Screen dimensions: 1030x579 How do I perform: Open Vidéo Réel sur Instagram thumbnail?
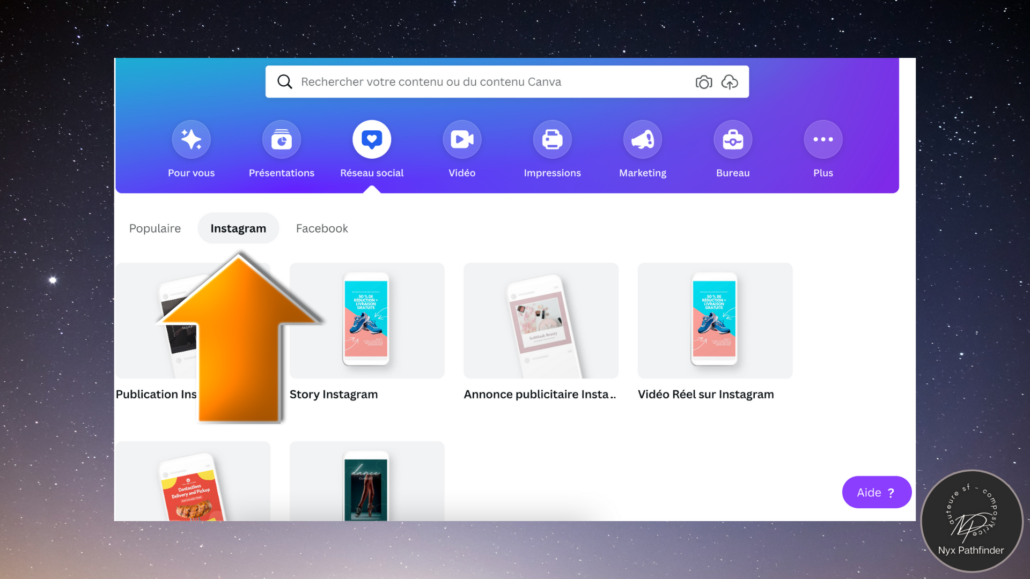pos(715,321)
